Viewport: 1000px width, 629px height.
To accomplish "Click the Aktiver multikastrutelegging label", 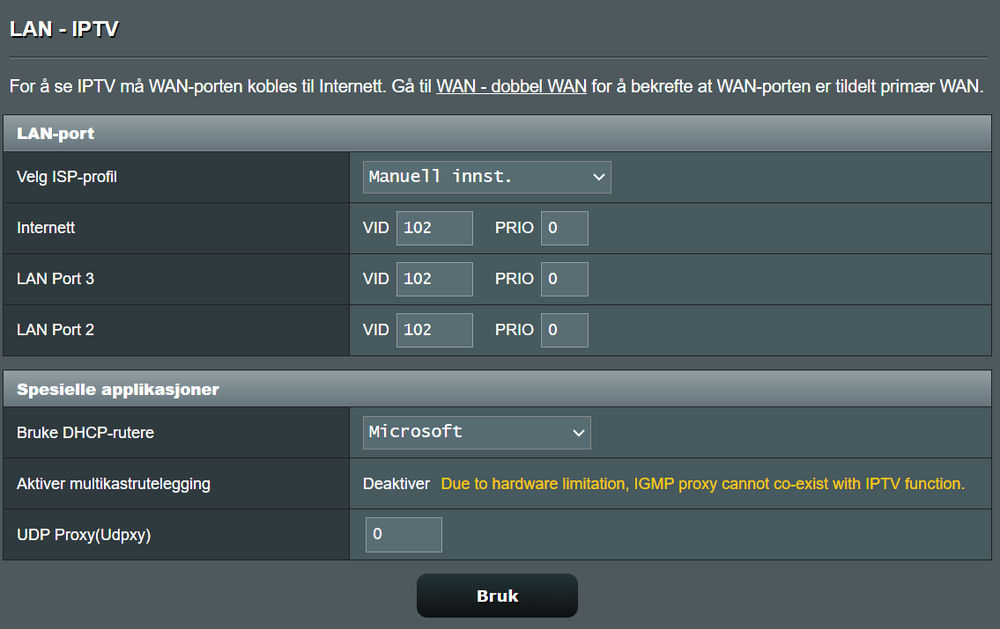I will 113,484.
